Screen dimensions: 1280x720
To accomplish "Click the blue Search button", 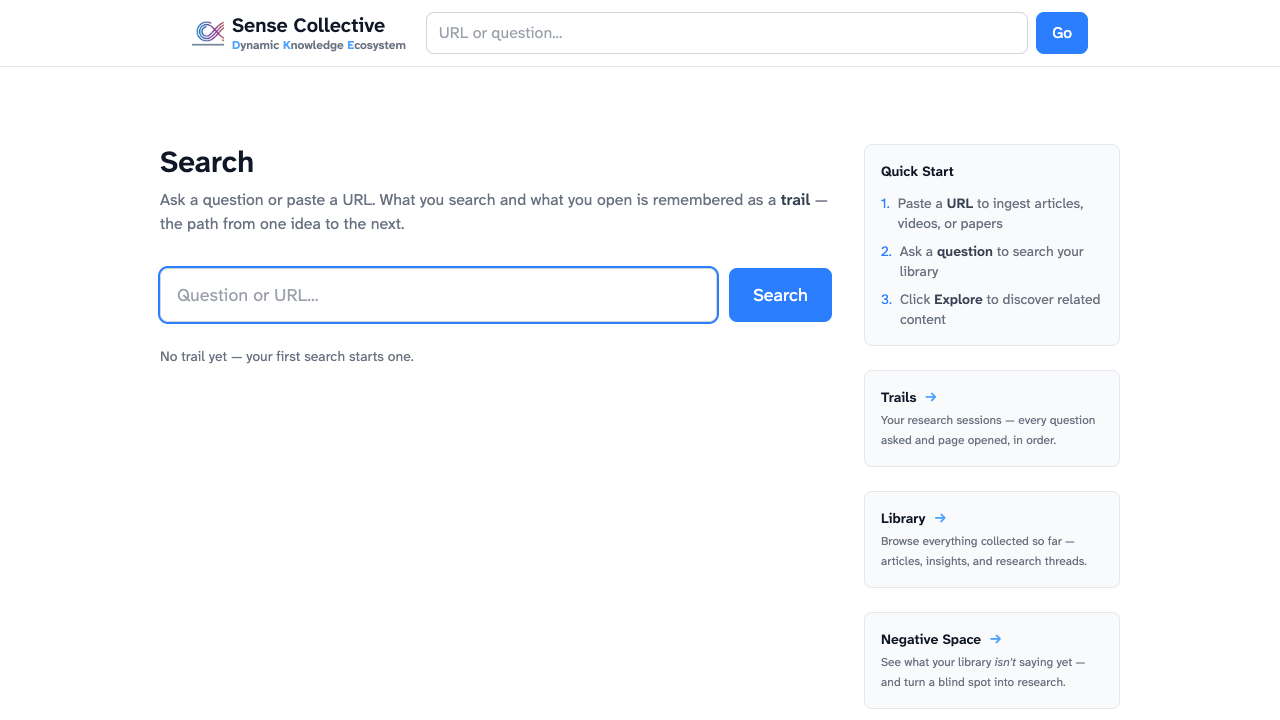I will [x=780, y=295].
